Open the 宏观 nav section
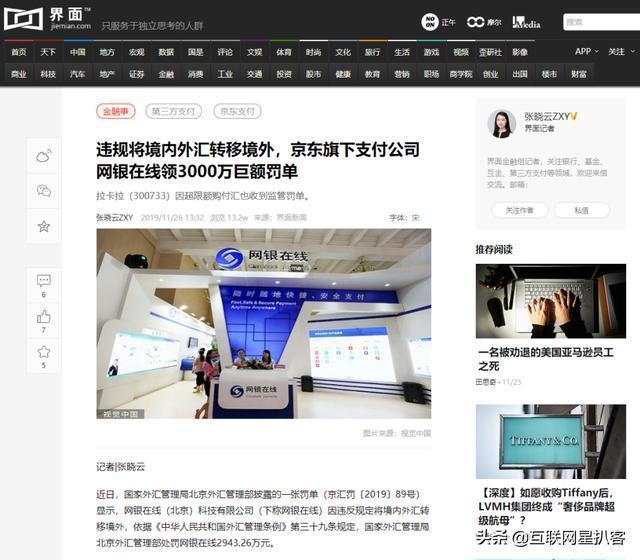The image size is (640, 560). (x=137, y=52)
